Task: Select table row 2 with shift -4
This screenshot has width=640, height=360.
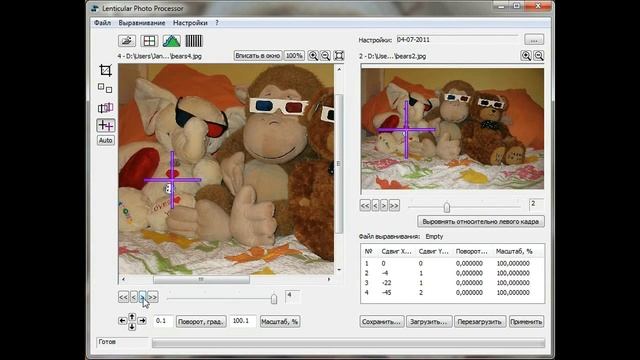Action: pyautogui.click(x=452, y=273)
